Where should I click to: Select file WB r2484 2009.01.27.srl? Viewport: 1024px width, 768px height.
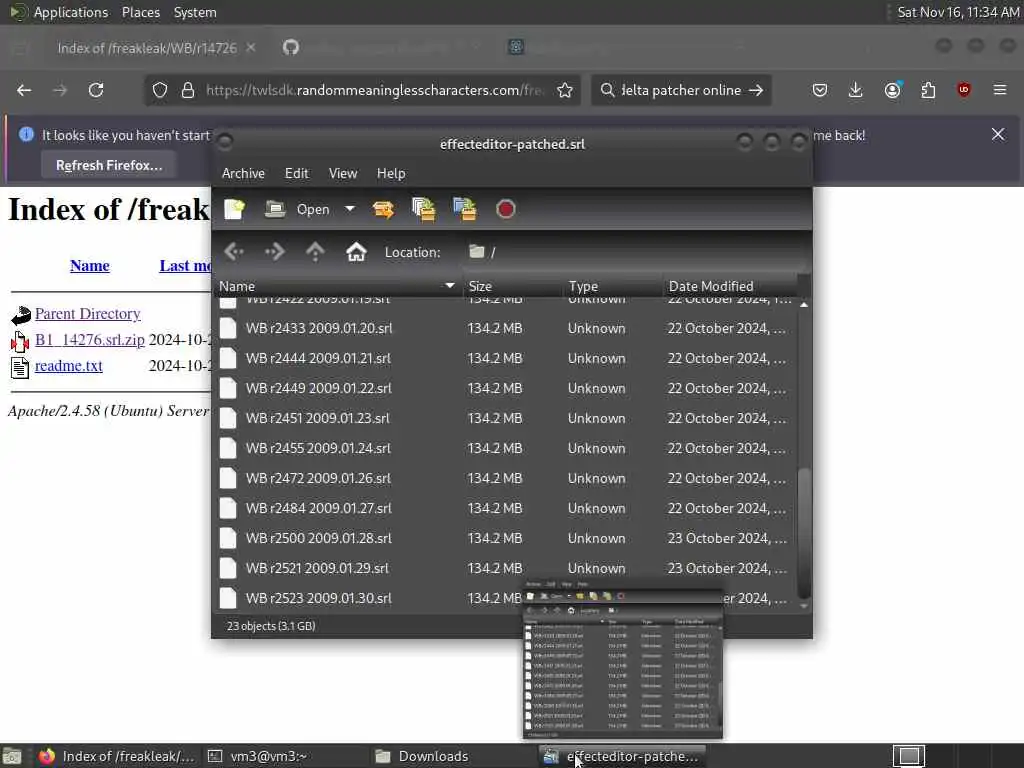[504, 508]
